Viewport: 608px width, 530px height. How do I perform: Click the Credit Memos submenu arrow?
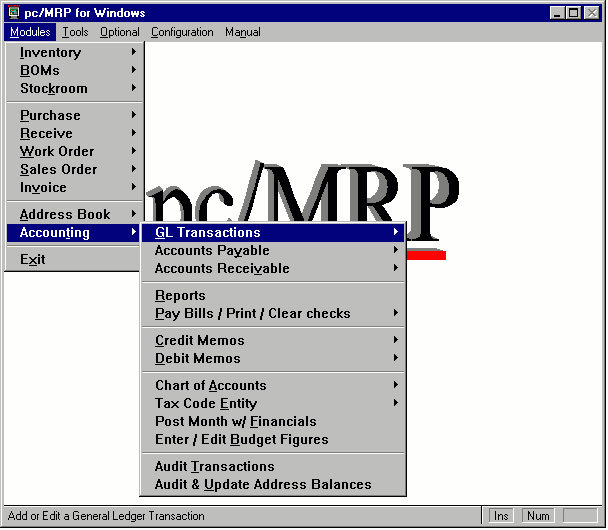coord(396,340)
